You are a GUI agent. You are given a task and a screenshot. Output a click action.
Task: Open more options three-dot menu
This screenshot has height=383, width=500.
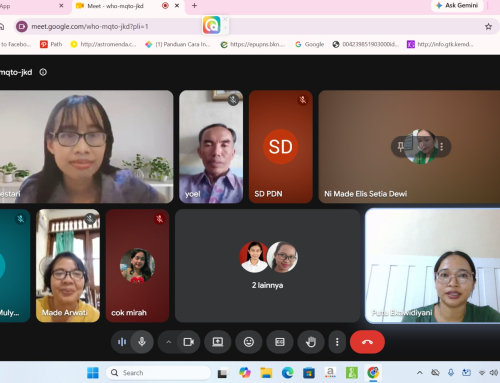pos(337,342)
